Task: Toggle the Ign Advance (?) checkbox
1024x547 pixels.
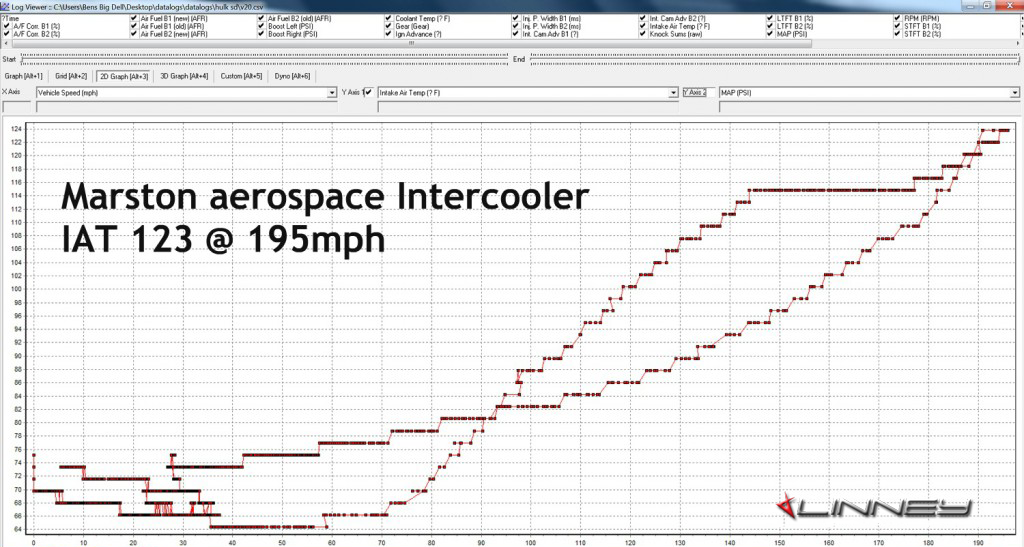Action: pyautogui.click(x=389, y=34)
